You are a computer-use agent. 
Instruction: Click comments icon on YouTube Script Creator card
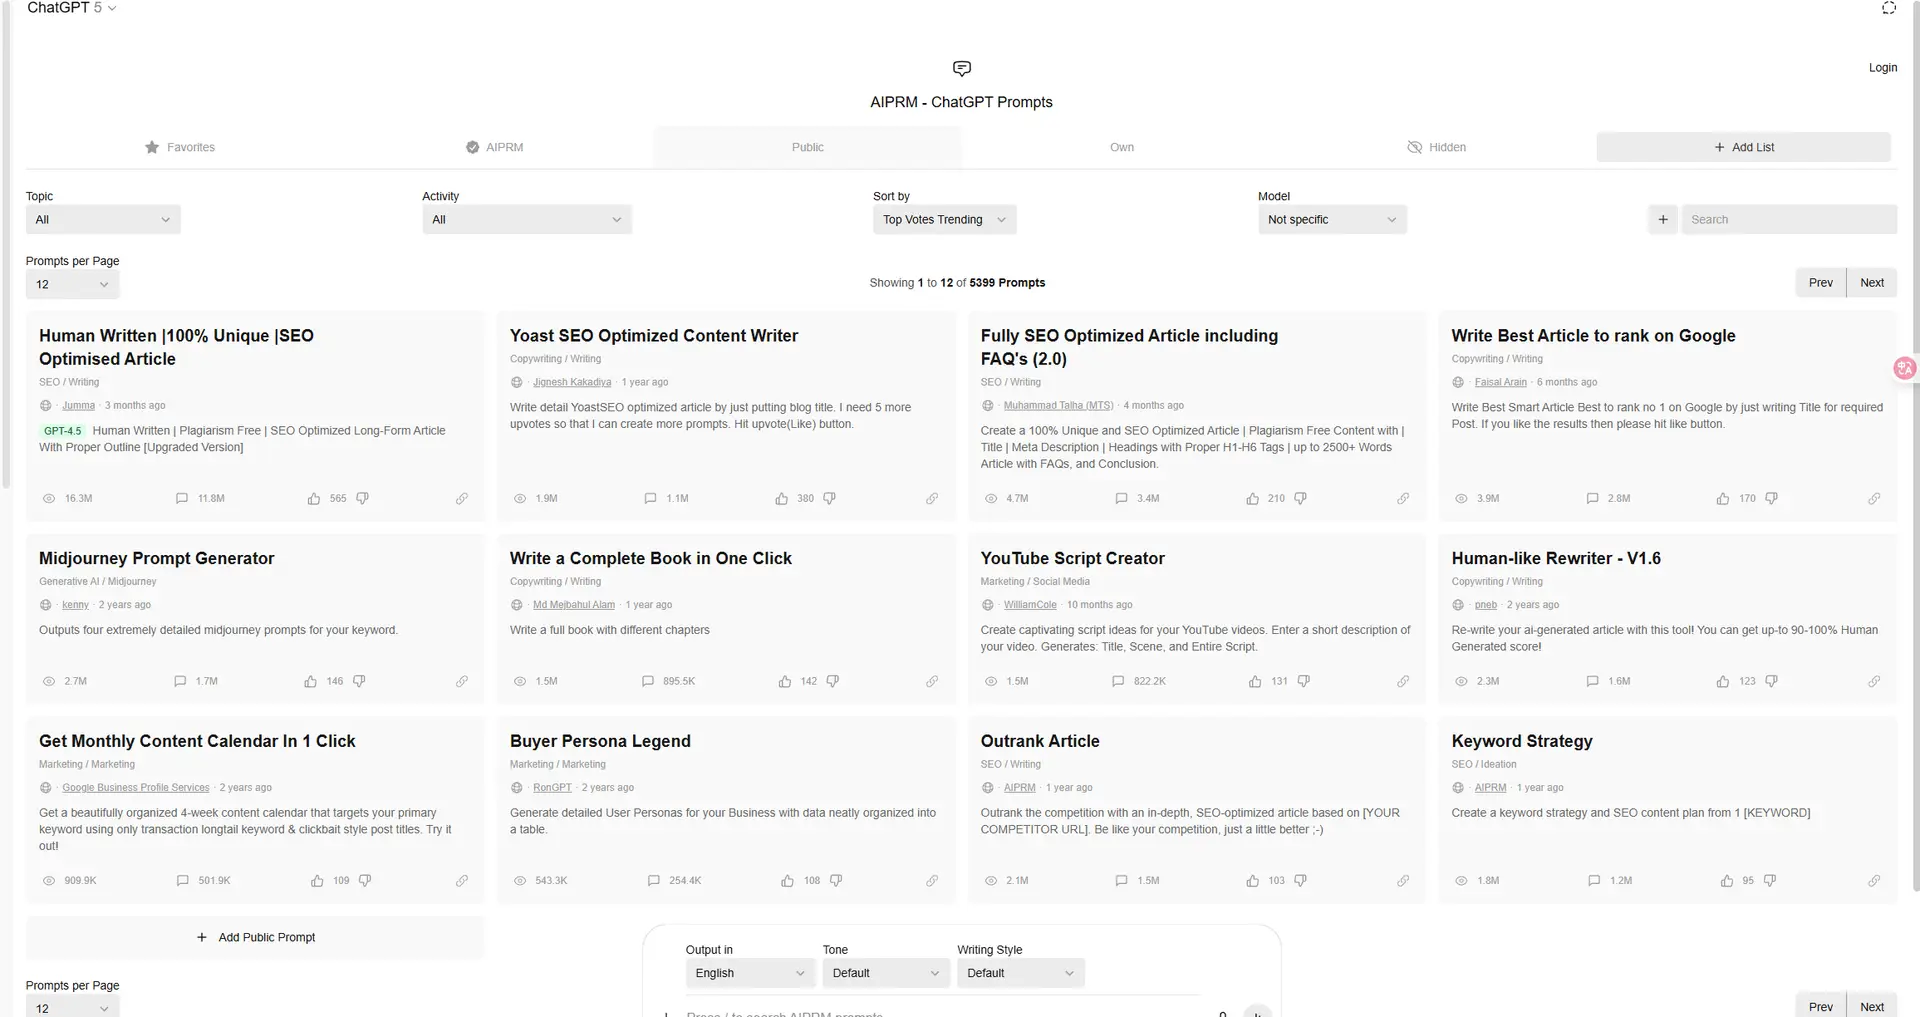1118,681
